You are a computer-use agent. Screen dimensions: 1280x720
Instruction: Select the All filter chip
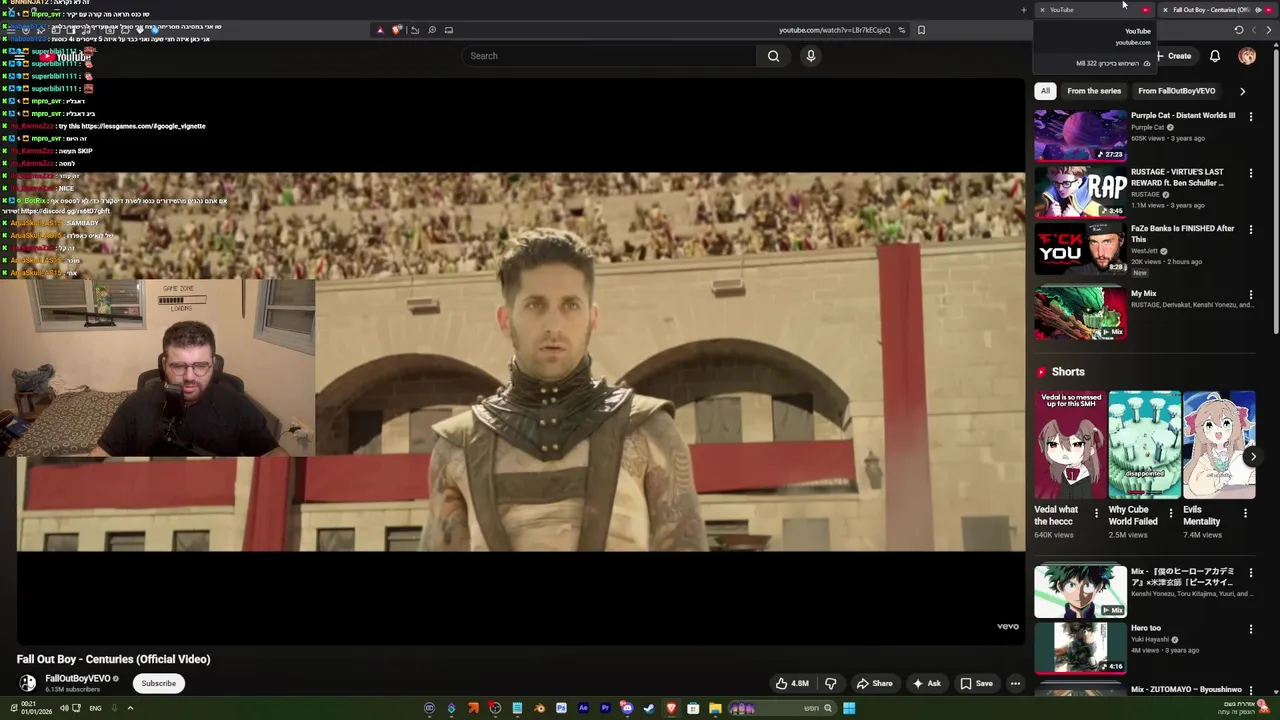(1045, 91)
